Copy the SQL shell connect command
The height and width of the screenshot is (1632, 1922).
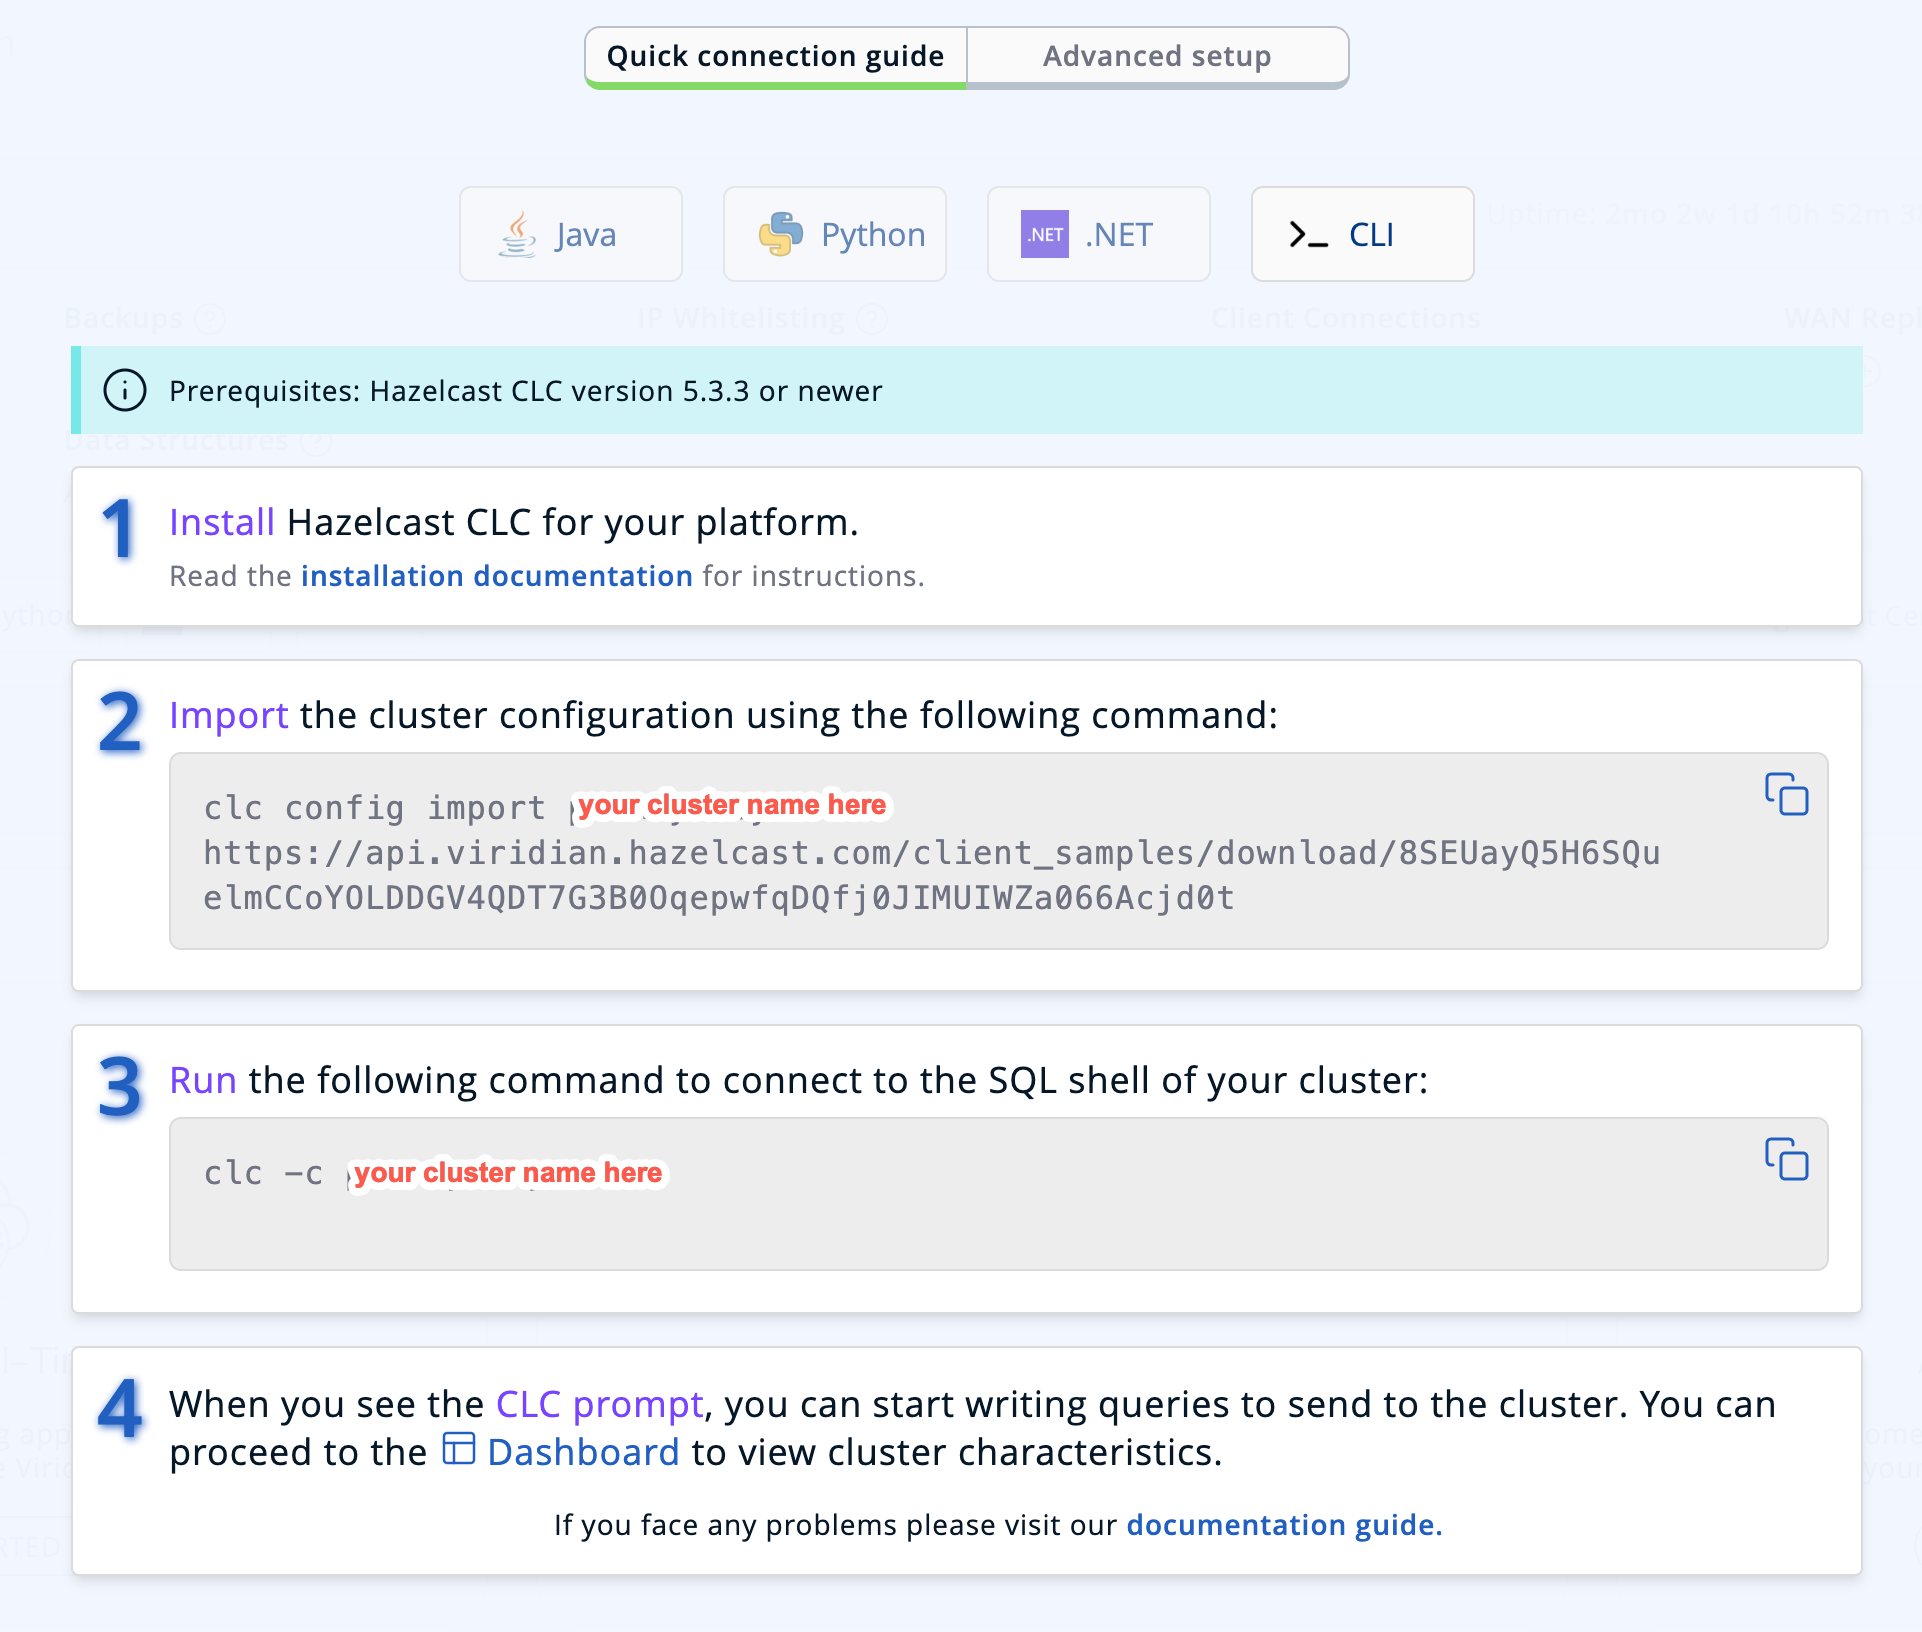[1789, 1161]
